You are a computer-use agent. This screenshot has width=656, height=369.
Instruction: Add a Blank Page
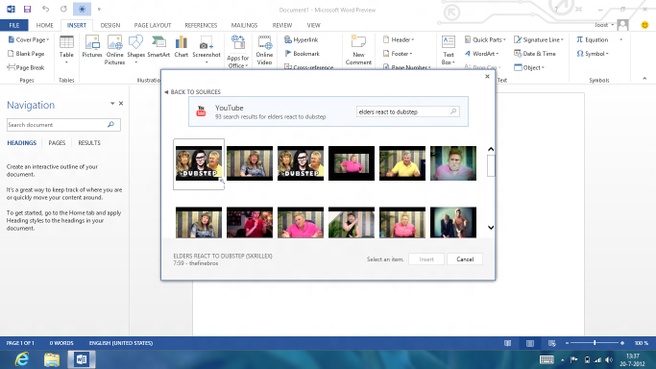[26, 54]
